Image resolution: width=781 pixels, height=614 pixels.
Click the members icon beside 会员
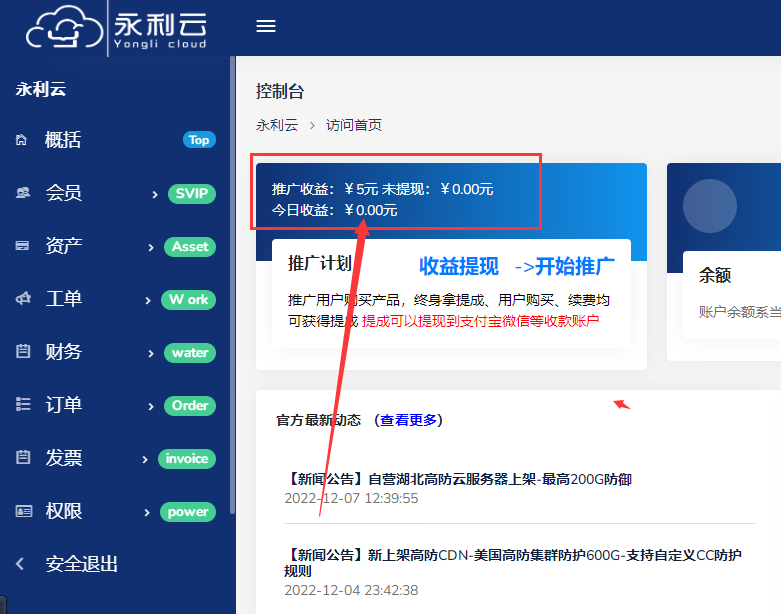click(x=23, y=193)
